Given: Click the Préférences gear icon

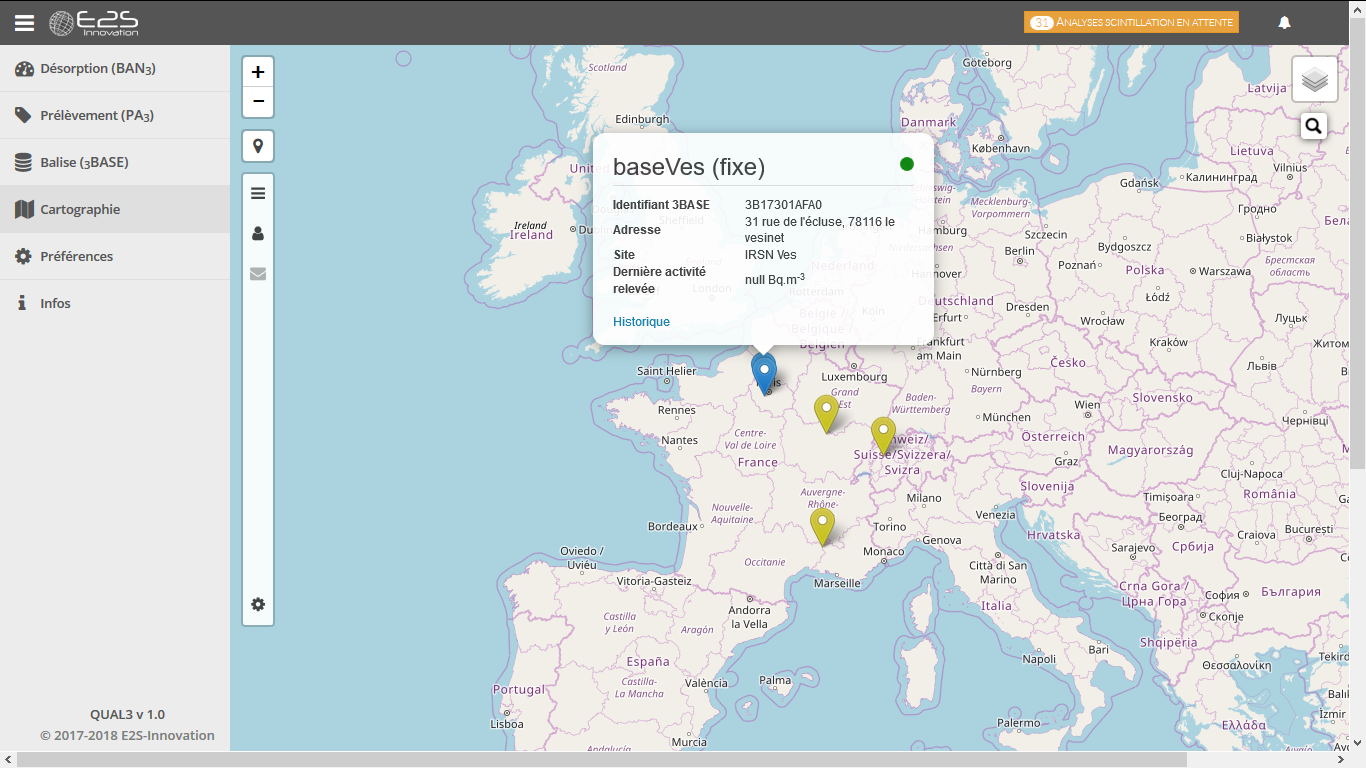Looking at the screenshot, I should pos(23,256).
